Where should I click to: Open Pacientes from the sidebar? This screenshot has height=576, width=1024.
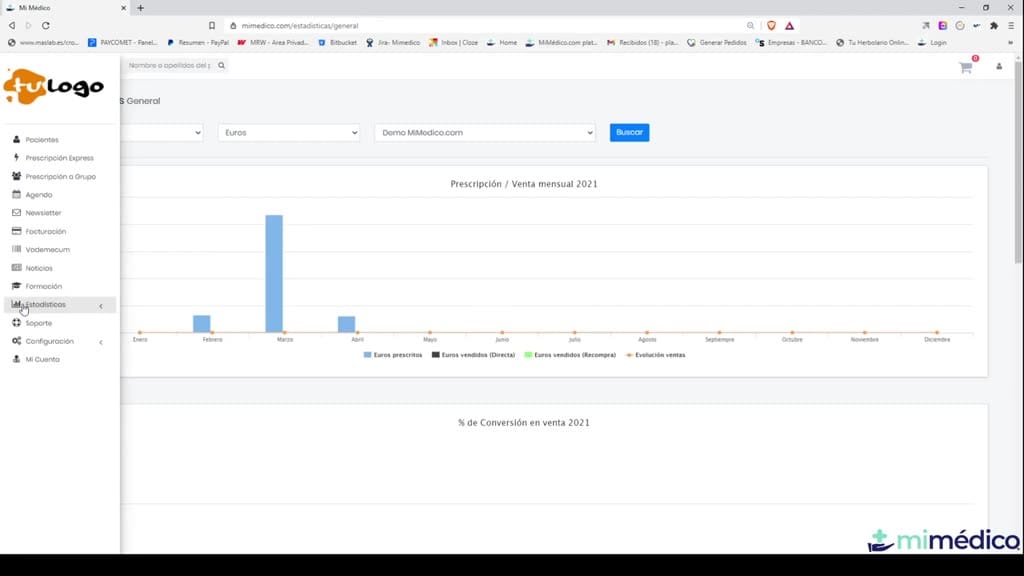coord(42,140)
